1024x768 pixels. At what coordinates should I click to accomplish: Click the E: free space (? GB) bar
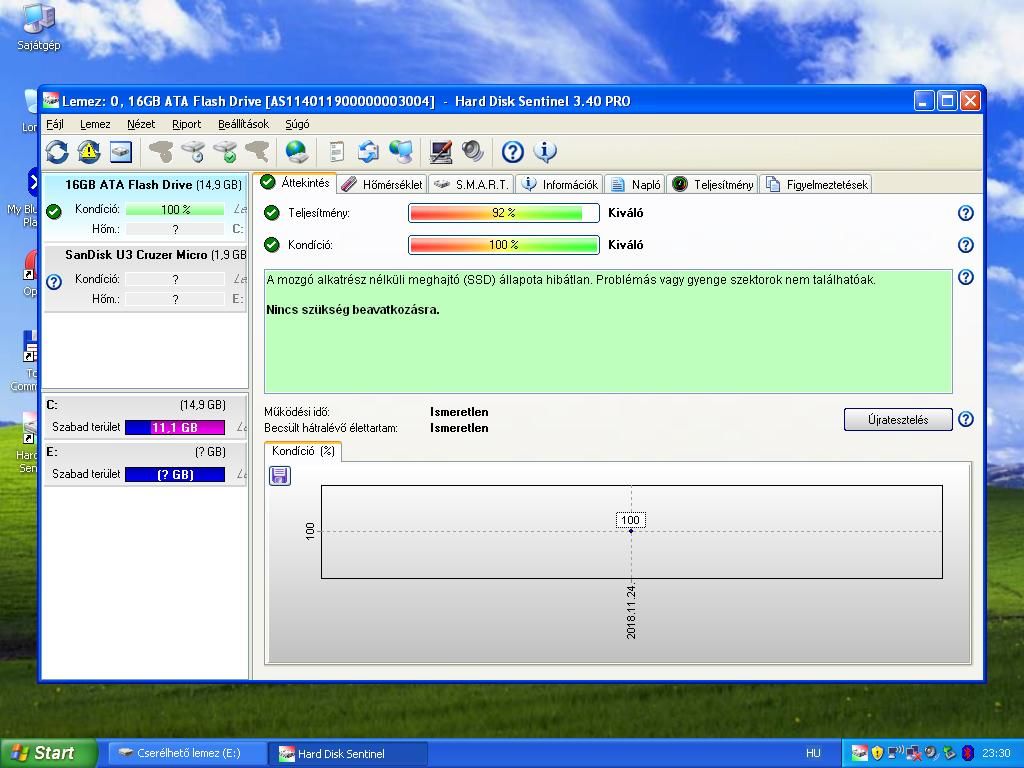pyautogui.click(x=175, y=475)
